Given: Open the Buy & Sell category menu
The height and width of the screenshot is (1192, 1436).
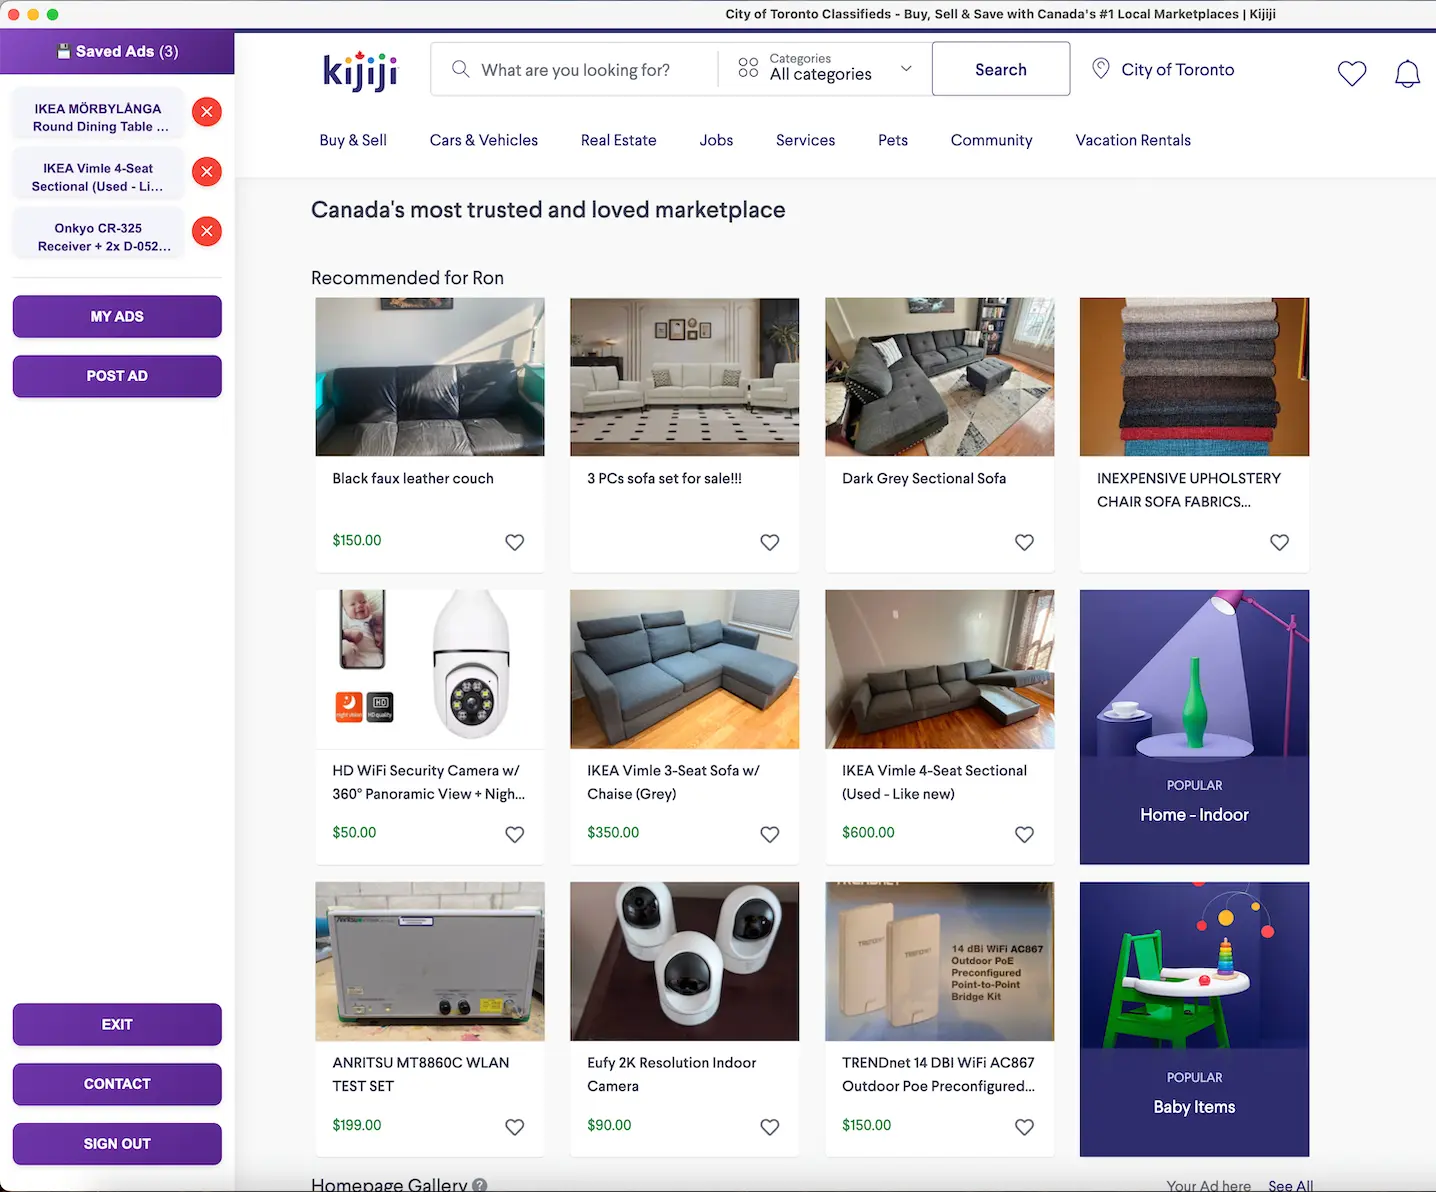Looking at the screenshot, I should (x=353, y=140).
